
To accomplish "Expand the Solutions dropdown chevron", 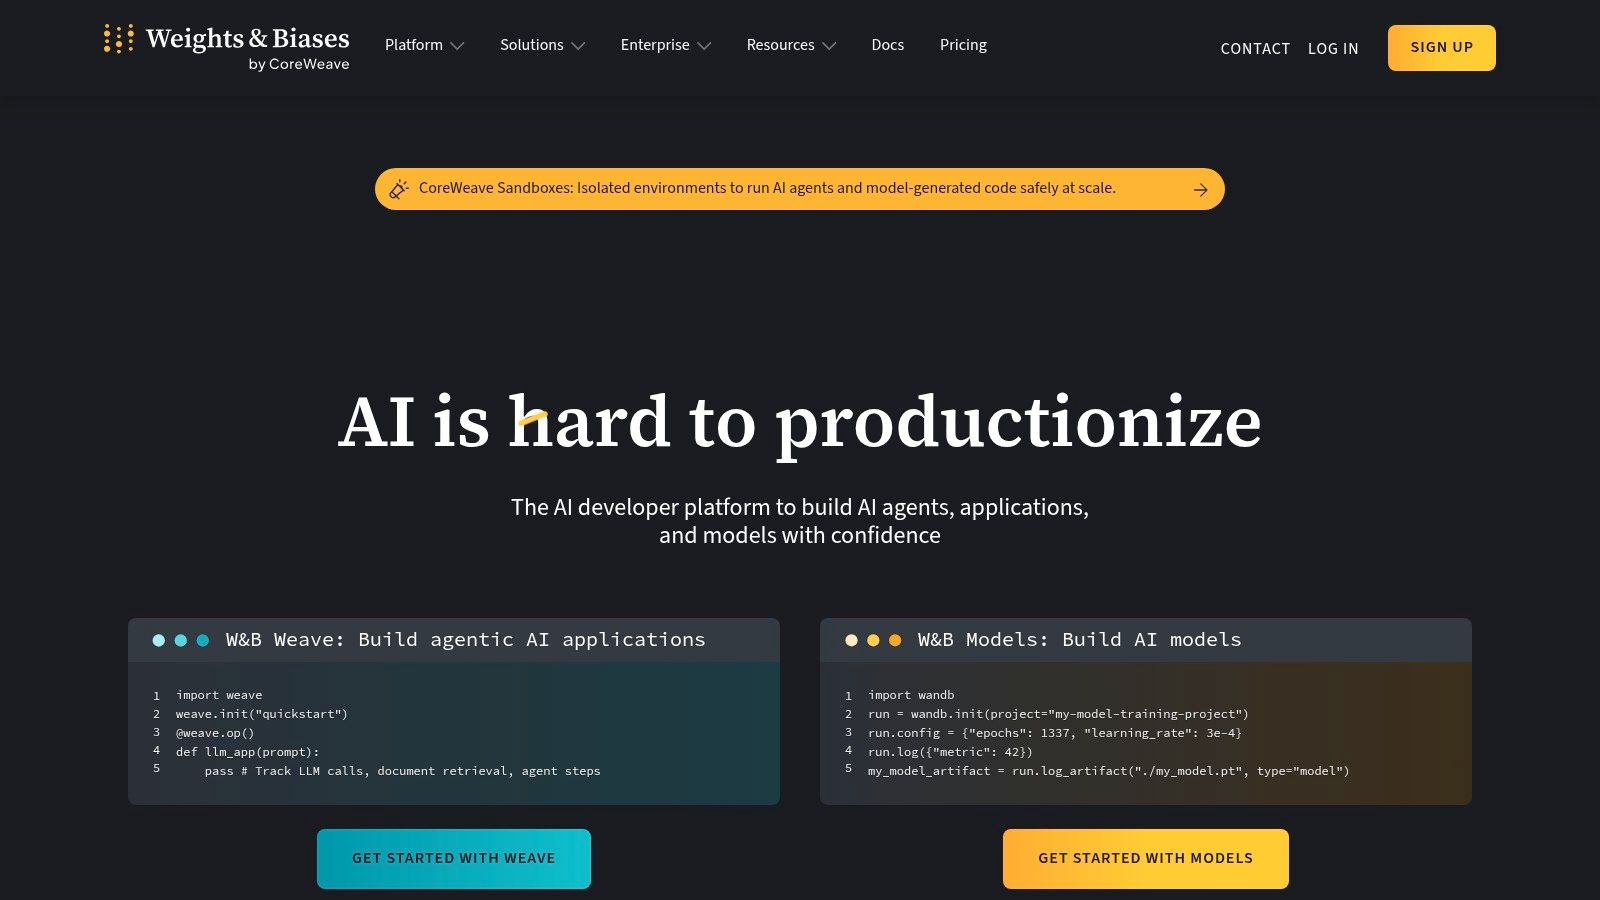I will (578, 46).
